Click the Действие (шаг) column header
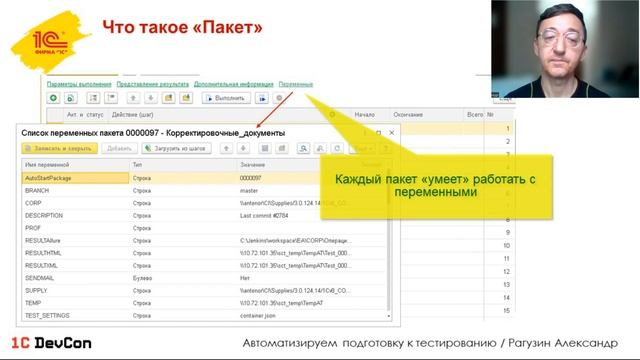This screenshot has width=640, height=360. click(133, 115)
